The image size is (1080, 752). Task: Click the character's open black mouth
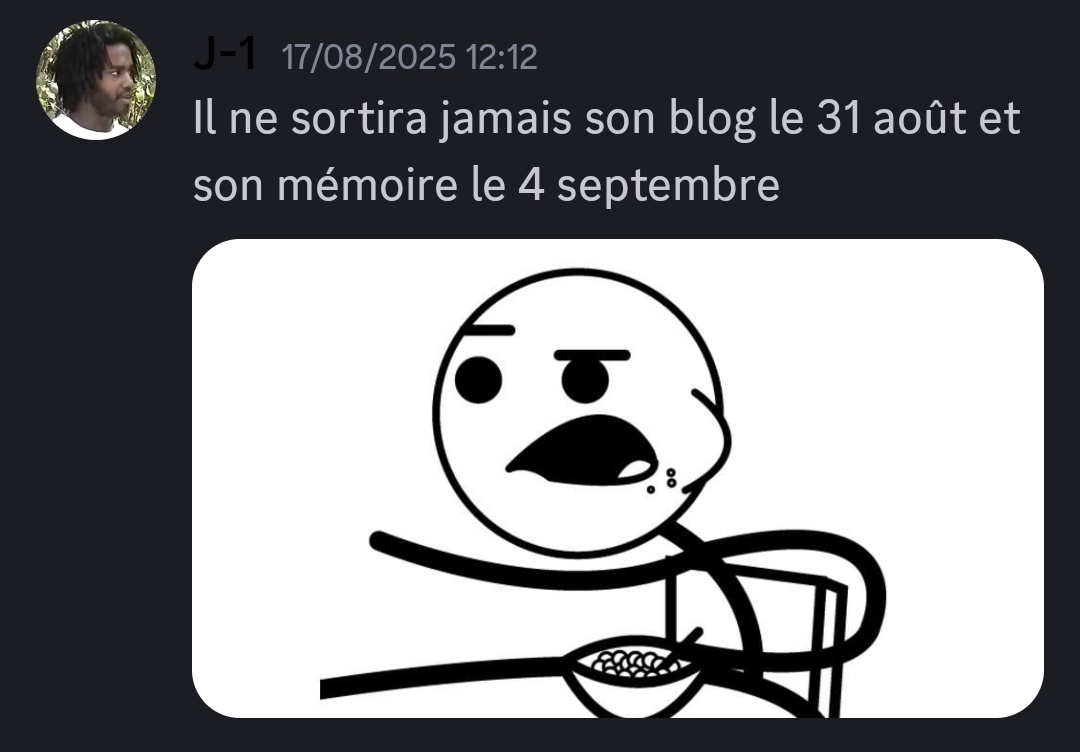[583, 450]
